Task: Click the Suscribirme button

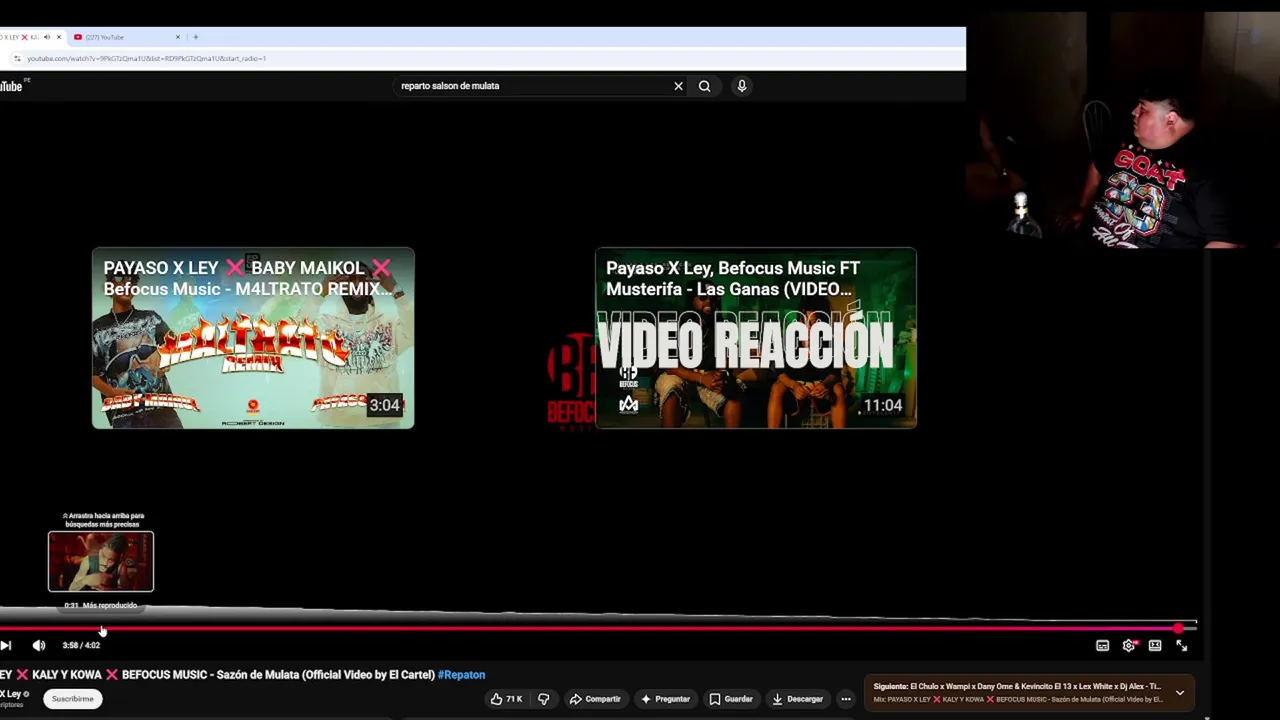Action: (72, 699)
